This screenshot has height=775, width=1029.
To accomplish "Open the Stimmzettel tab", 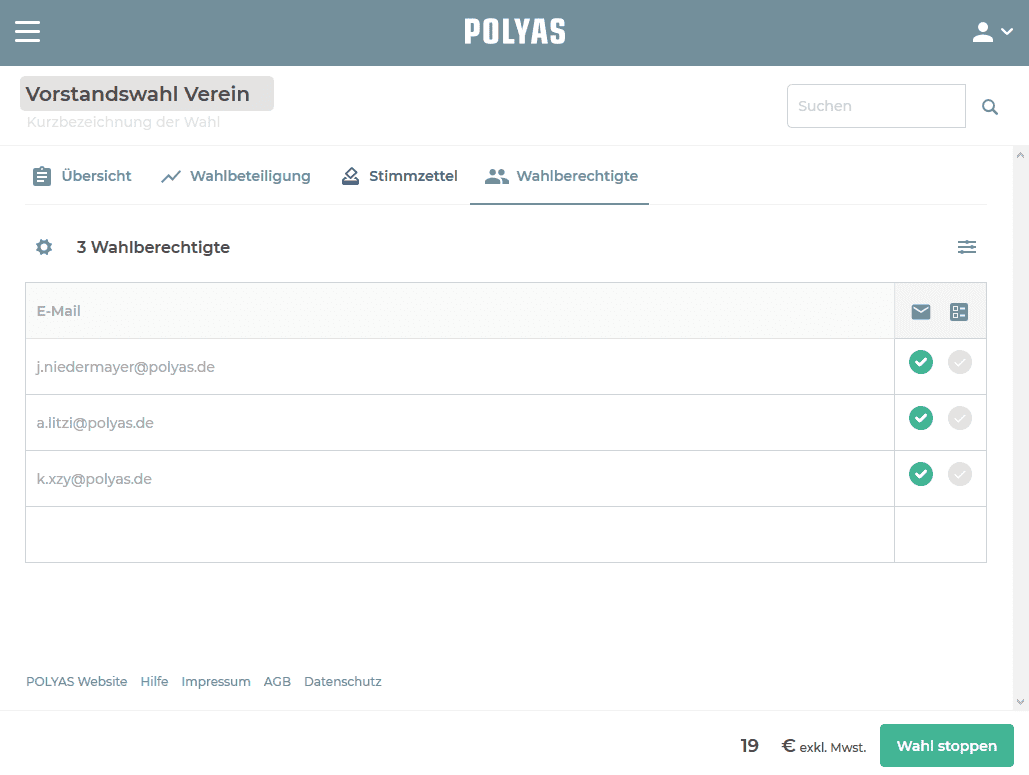I will [399, 176].
